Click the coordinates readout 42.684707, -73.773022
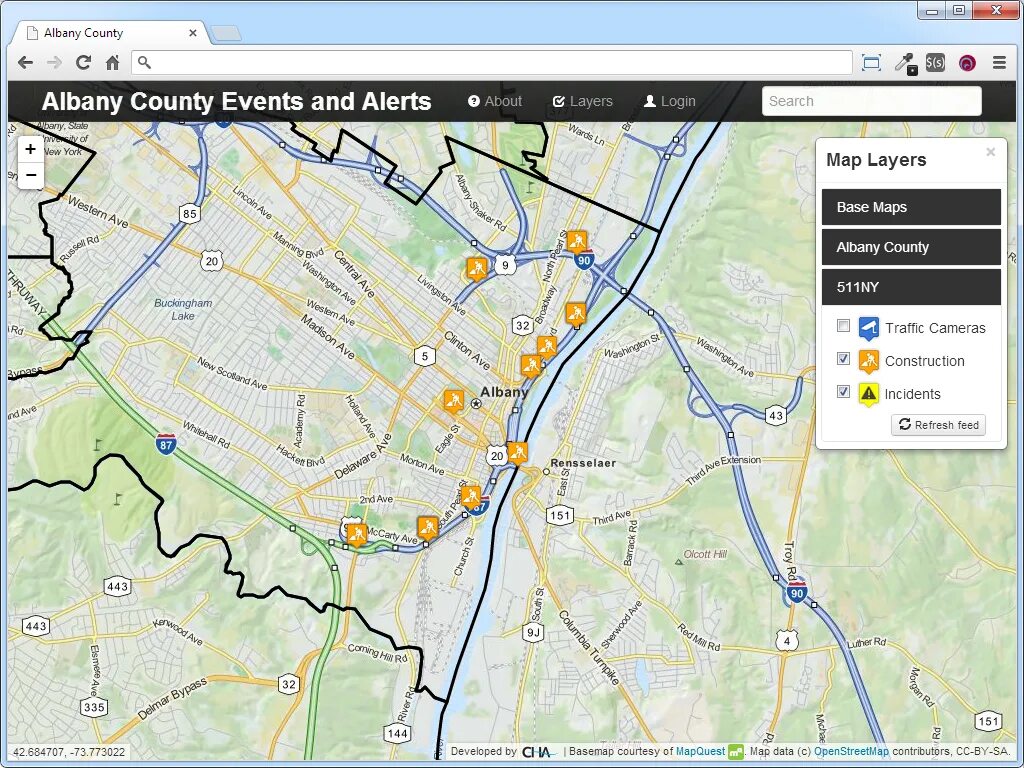 (x=69, y=752)
